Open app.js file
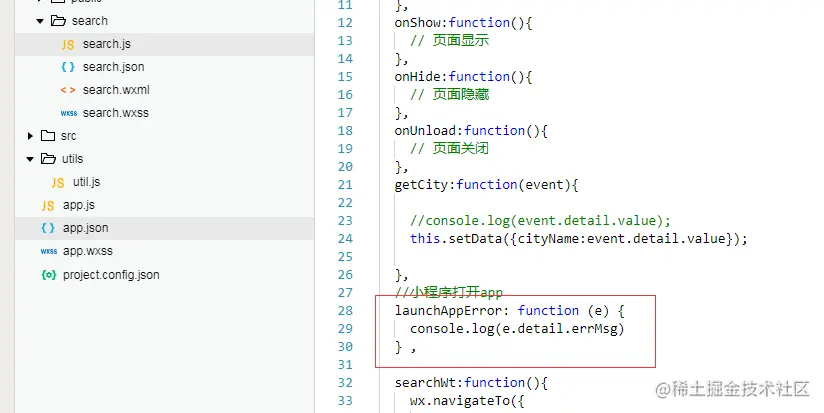The height and width of the screenshot is (413, 824). tap(79, 205)
